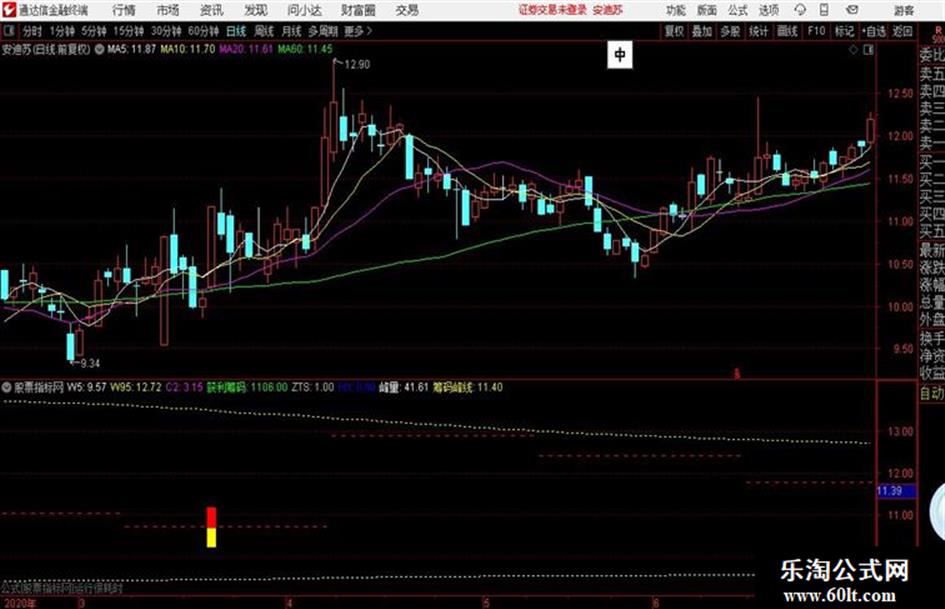Viewport: 945px width, 609px height.
Task: Open the envelope messages icon
Action: click(852, 10)
